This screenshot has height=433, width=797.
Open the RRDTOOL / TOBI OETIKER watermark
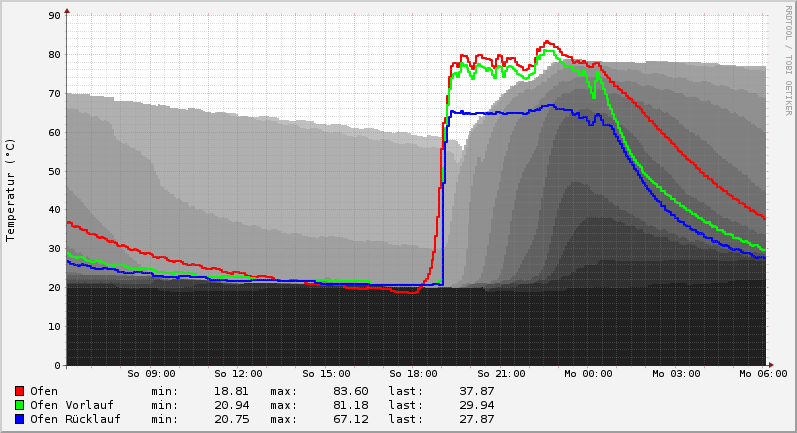click(788, 60)
